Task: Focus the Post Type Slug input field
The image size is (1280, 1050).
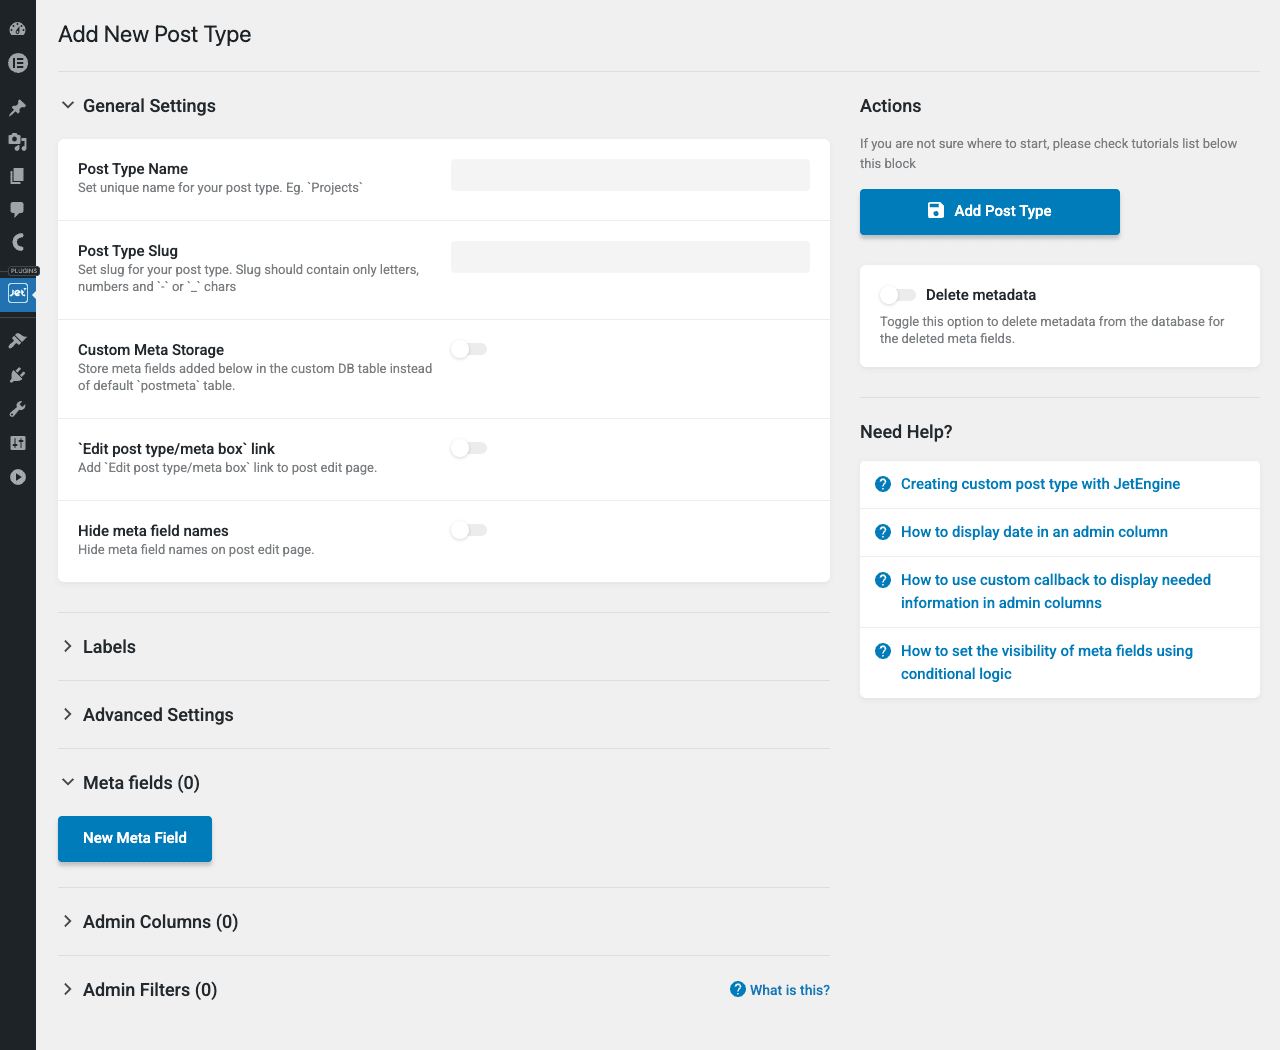Action: click(630, 257)
